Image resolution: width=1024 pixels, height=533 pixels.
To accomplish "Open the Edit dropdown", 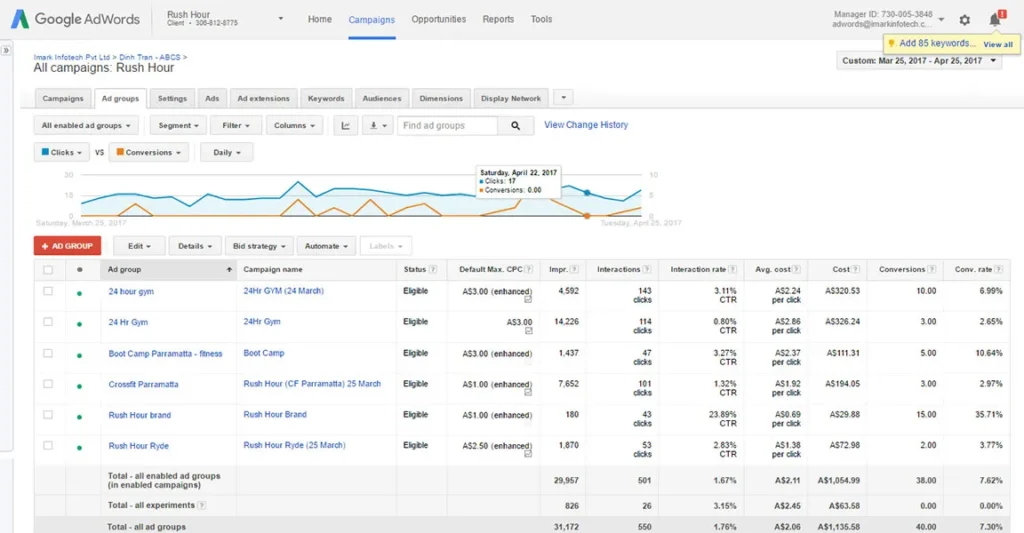I will [139, 246].
